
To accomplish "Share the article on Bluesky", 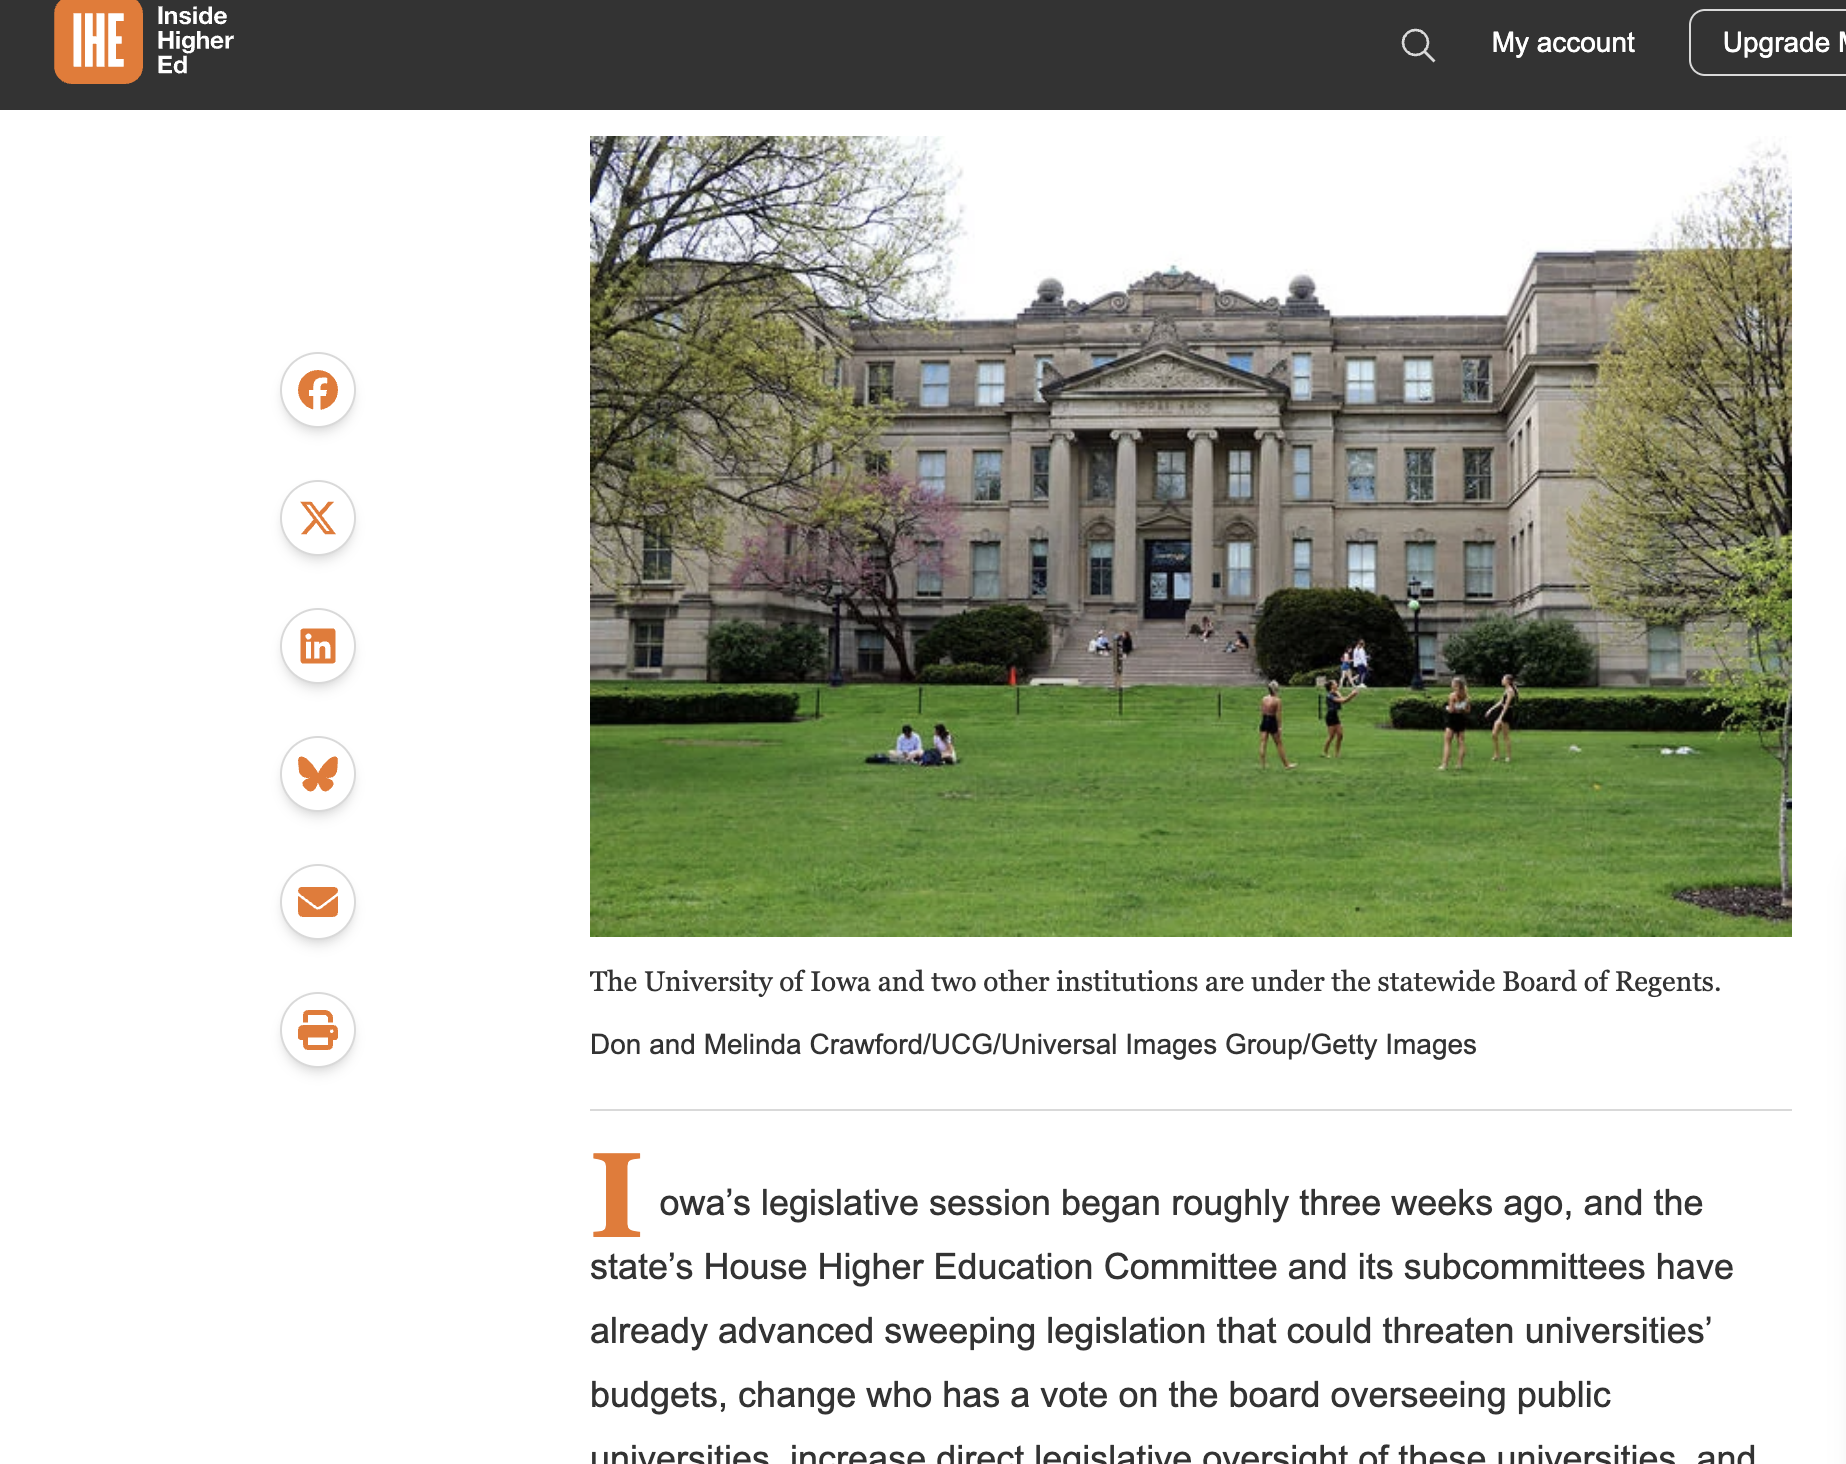I will (x=317, y=773).
